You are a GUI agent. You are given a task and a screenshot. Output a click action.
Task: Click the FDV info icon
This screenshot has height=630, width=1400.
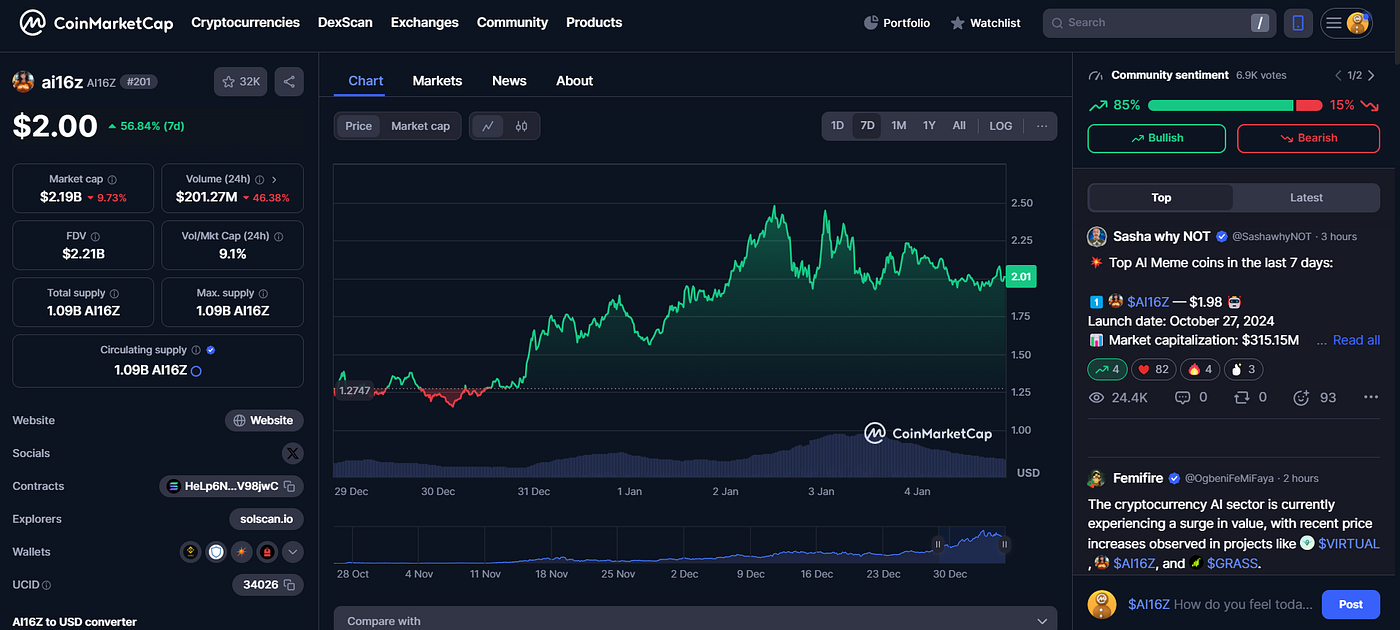95,237
